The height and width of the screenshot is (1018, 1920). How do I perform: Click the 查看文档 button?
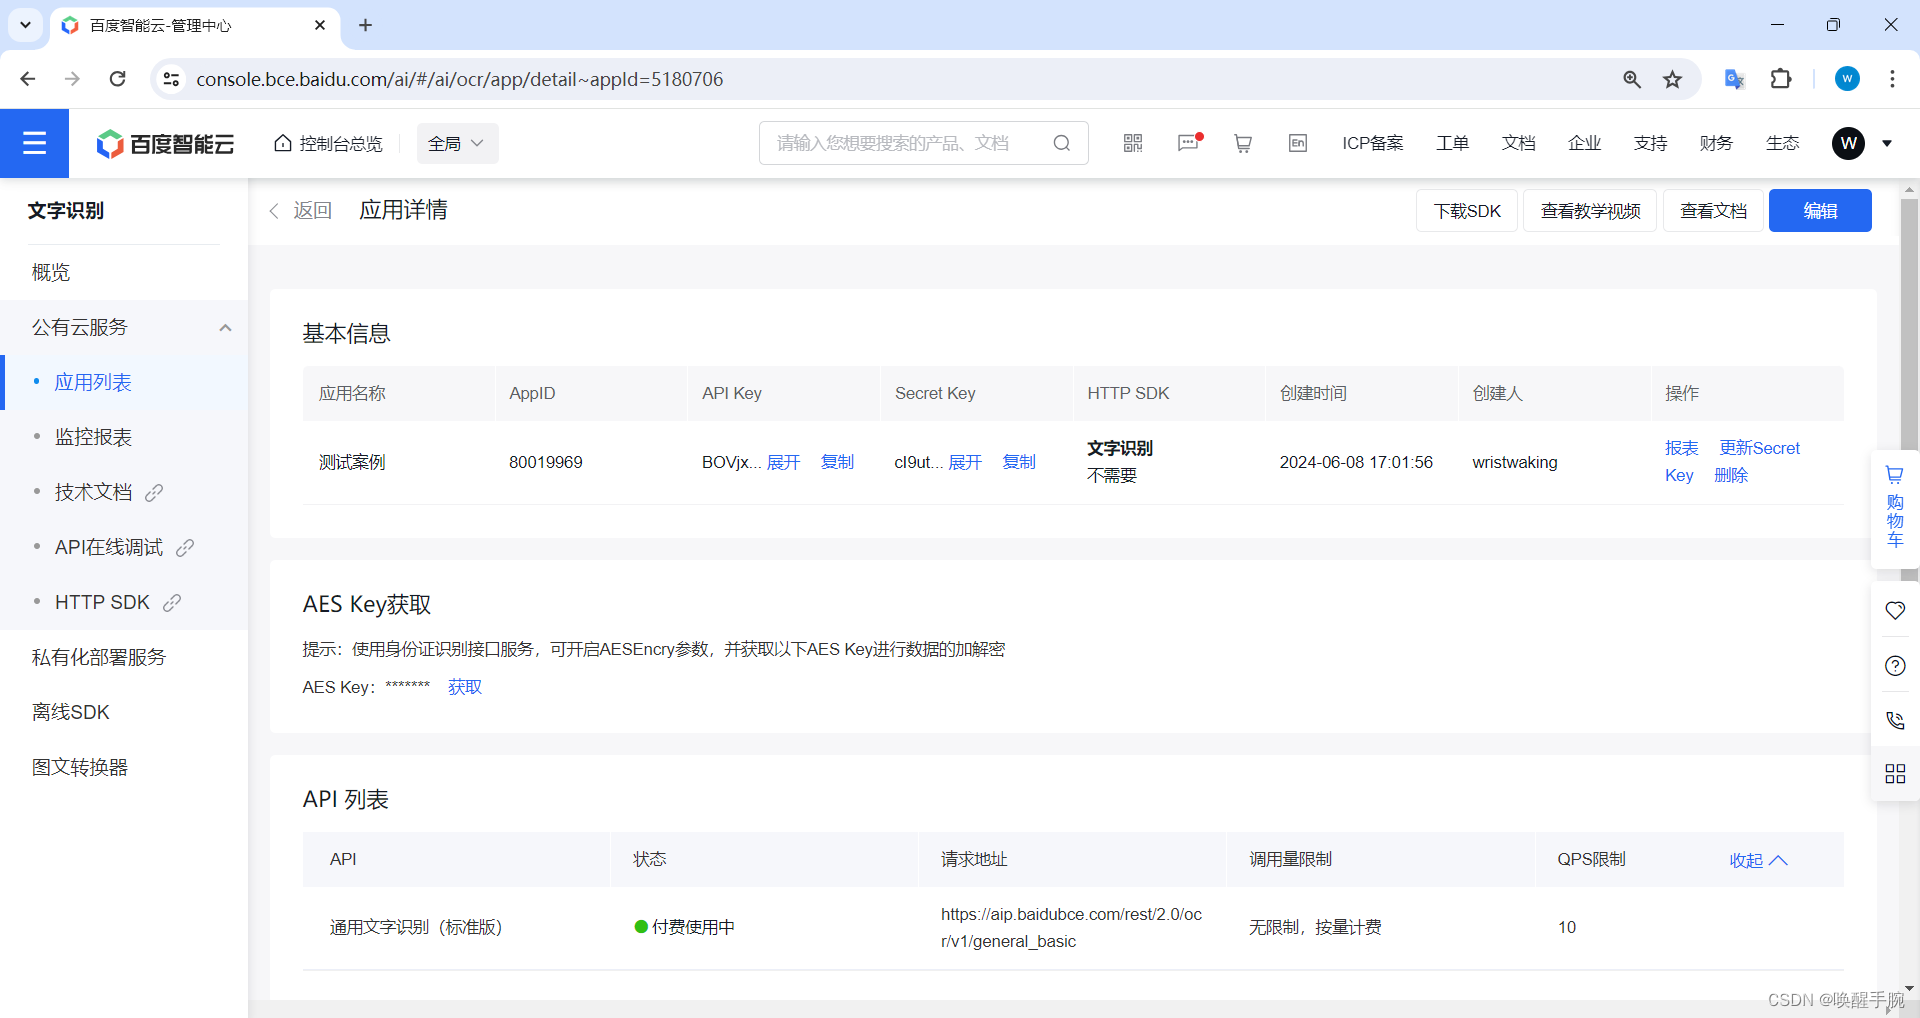pyautogui.click(x=1713, y=211)
